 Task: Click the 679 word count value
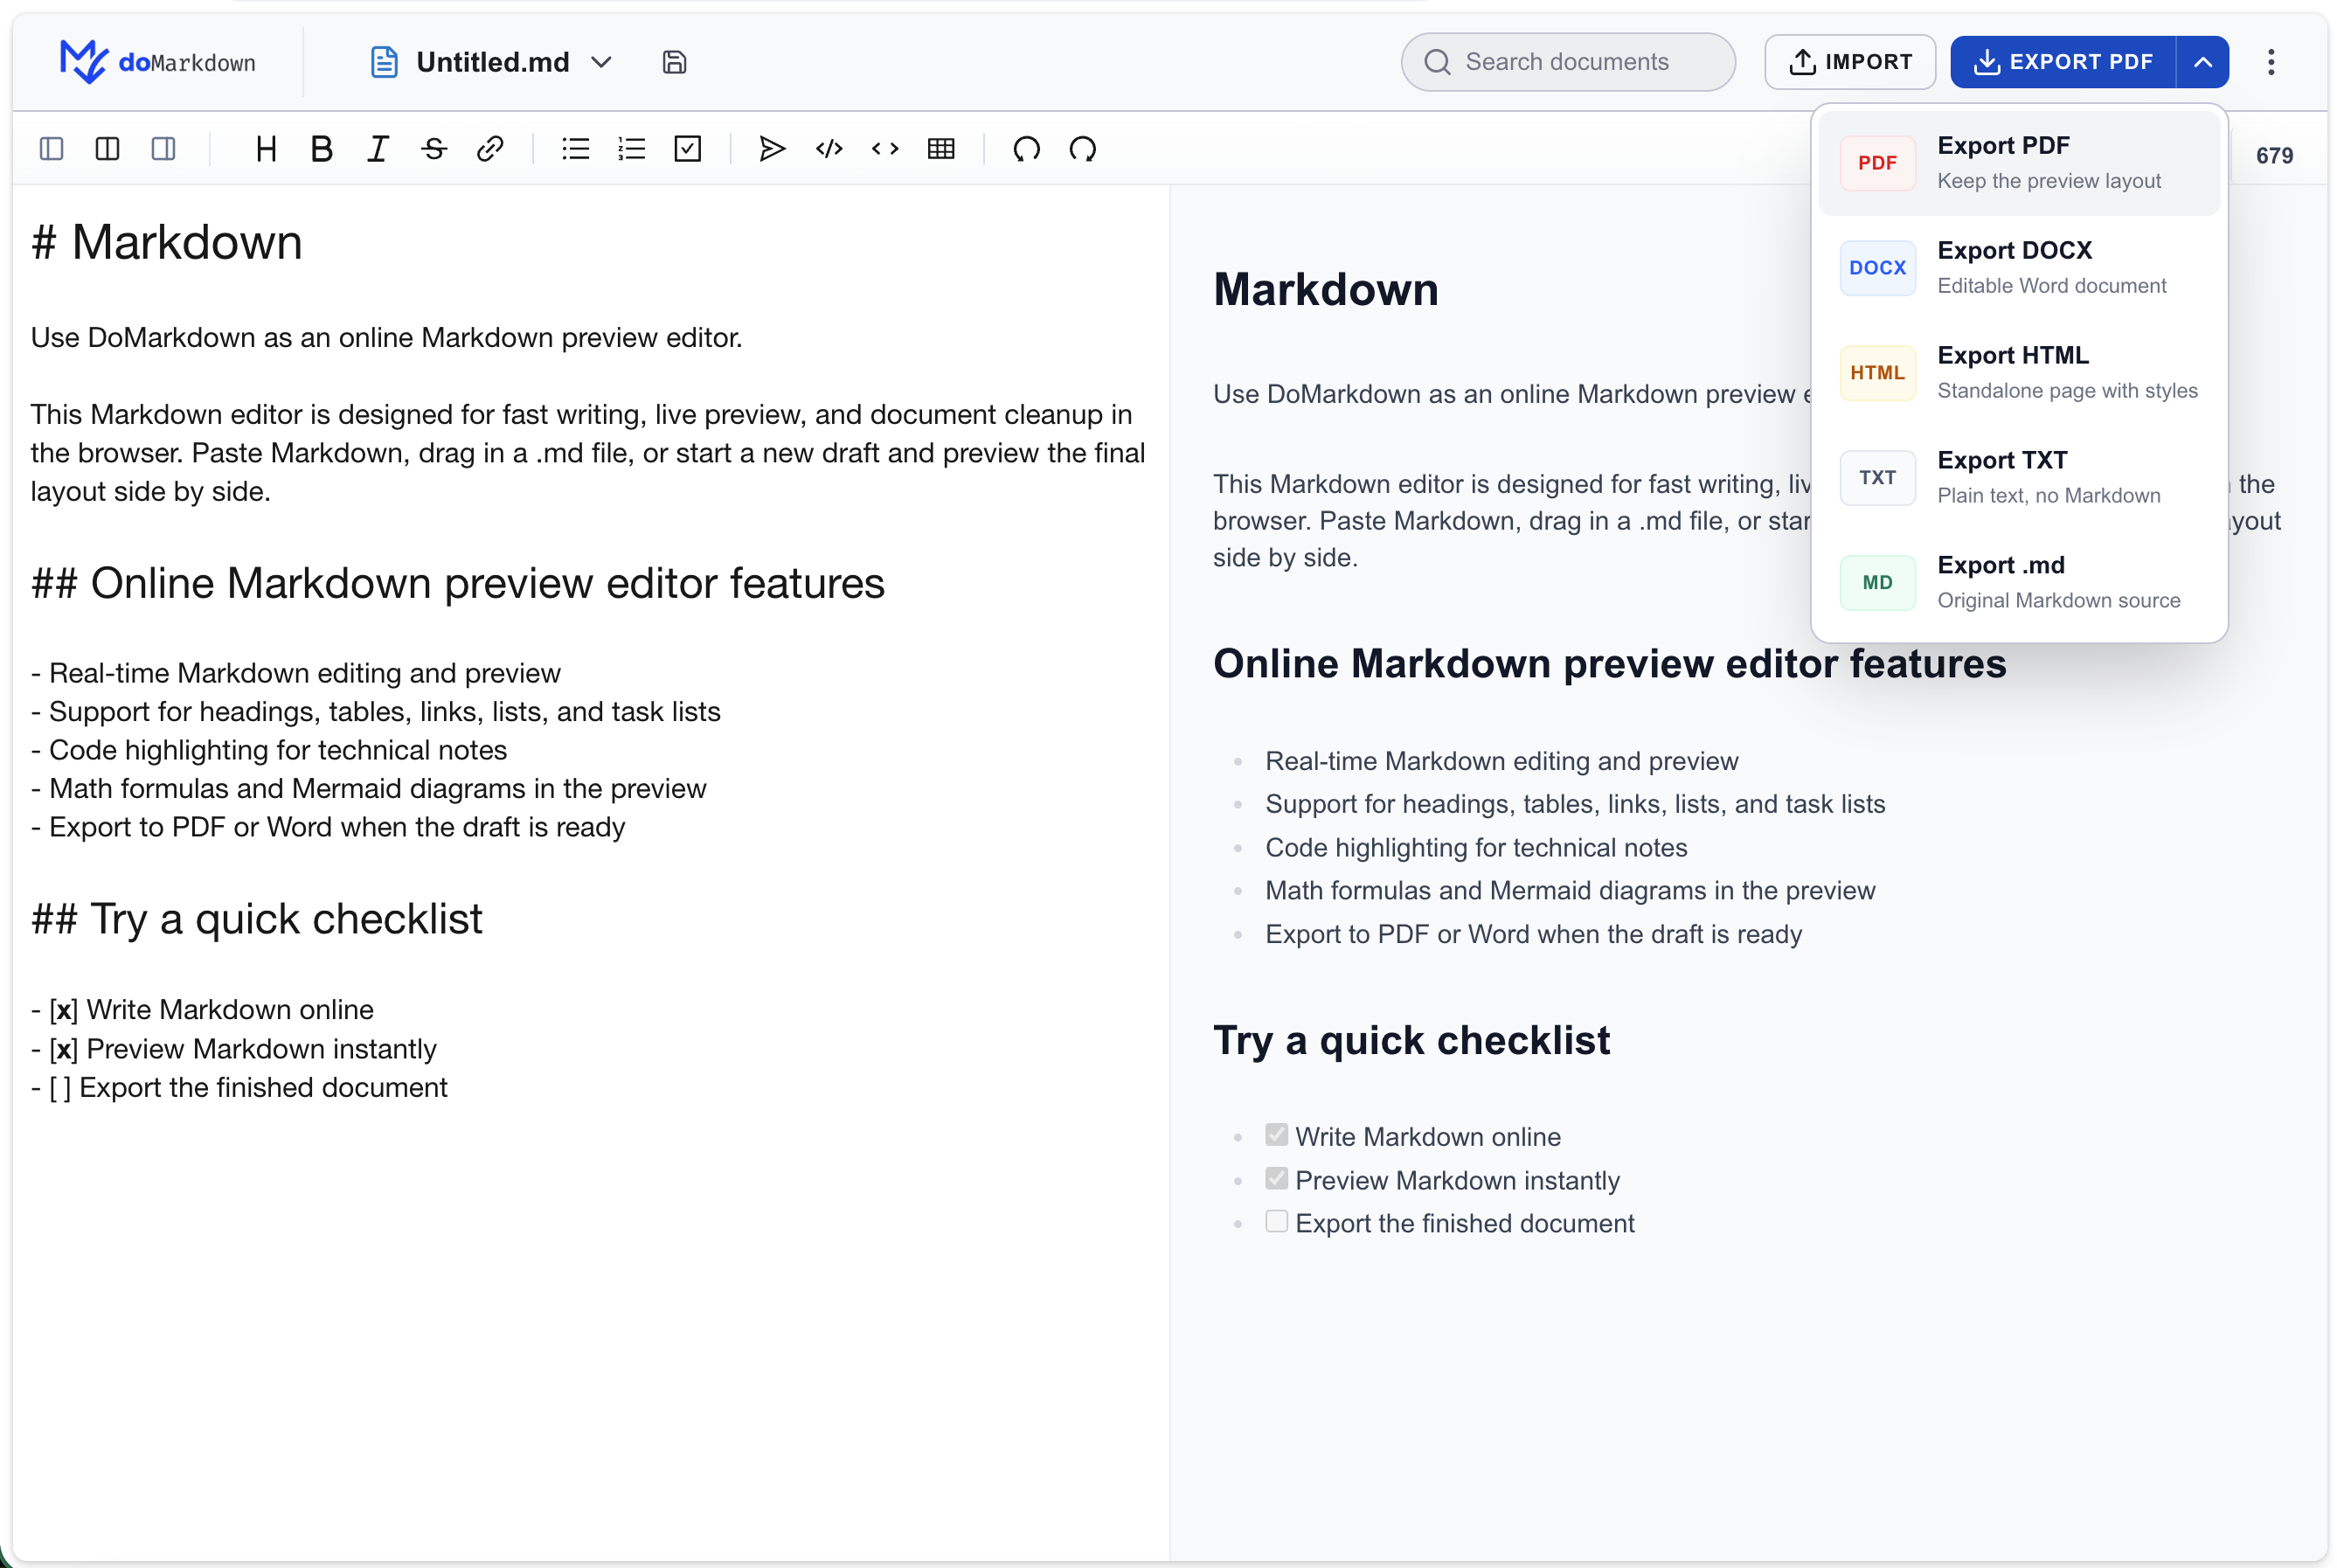tap(2273, 155)
